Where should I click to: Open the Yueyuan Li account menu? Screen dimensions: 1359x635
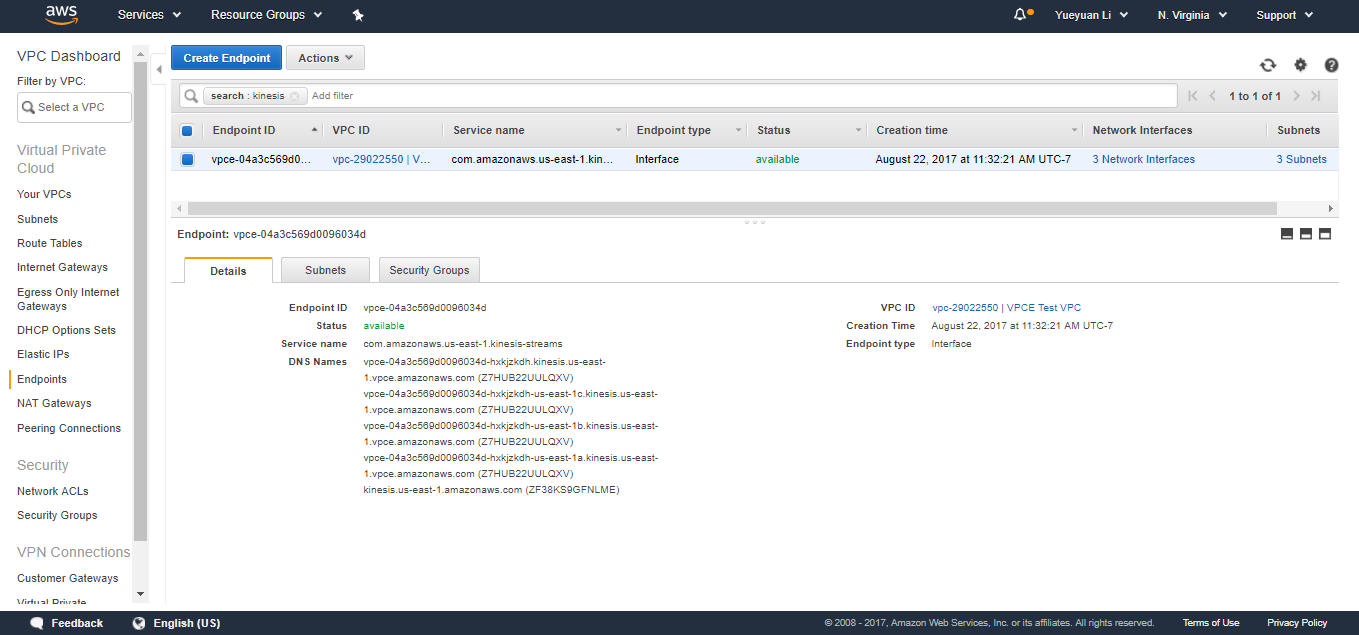tap(1091, 15)
